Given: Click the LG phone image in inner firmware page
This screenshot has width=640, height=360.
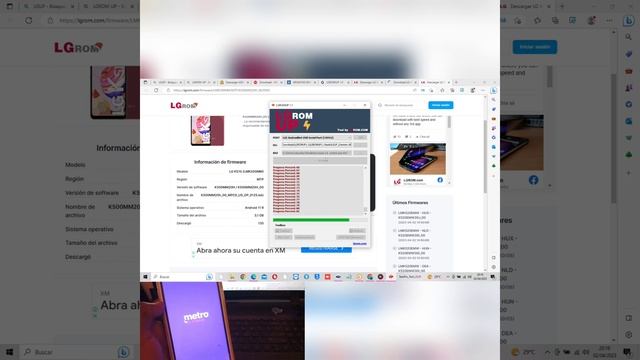Looking at the screenshot, I should point(207,130).
